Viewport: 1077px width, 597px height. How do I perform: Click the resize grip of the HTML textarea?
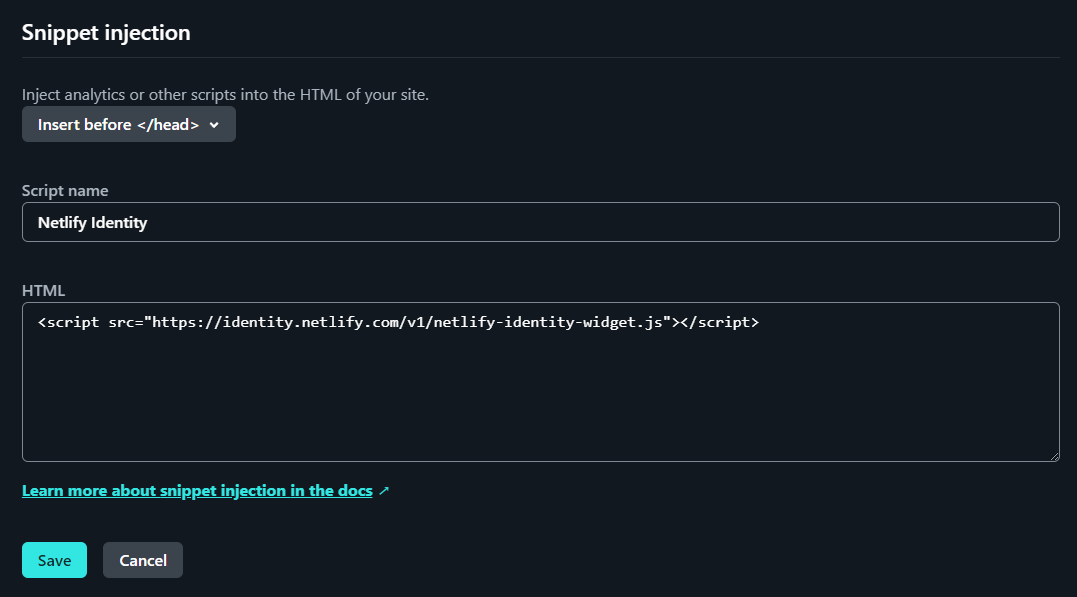1054,457
